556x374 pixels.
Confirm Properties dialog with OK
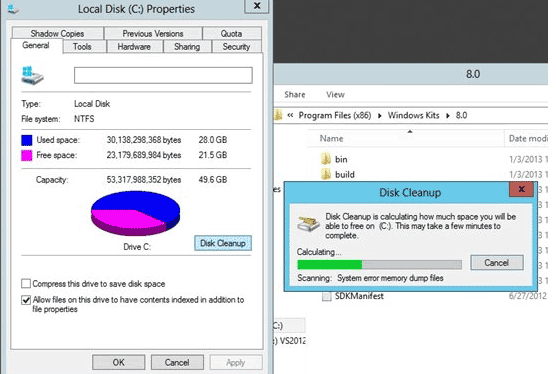(118, 362)
